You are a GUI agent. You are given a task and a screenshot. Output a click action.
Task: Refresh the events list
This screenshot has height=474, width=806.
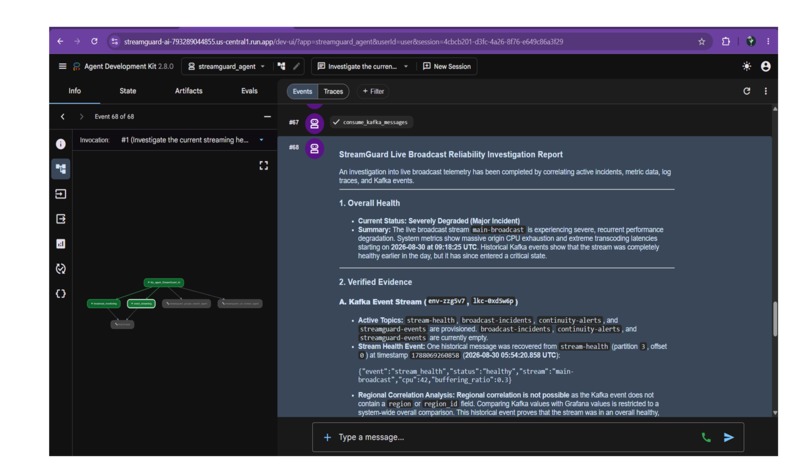(746, 91)
